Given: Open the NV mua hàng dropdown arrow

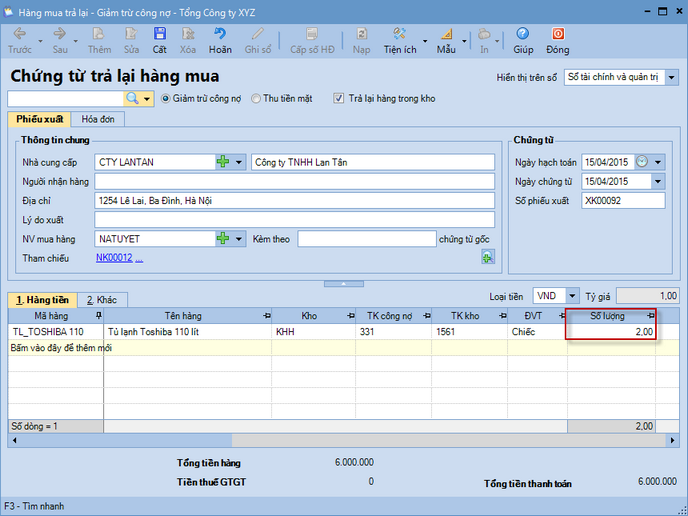Looking at the screenshot, I should coord(239,239).
